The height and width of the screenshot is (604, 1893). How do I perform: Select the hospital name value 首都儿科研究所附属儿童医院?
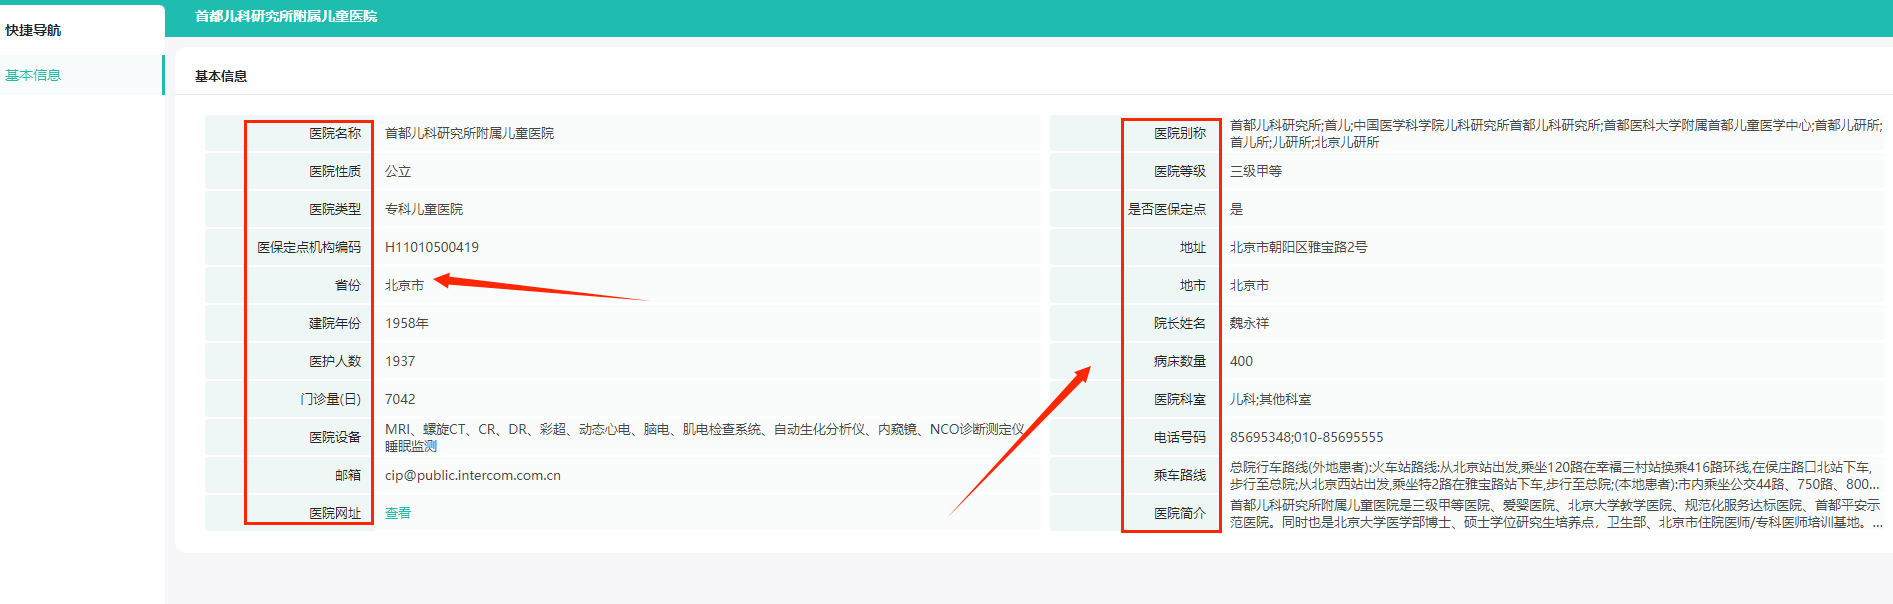point(469,133)
